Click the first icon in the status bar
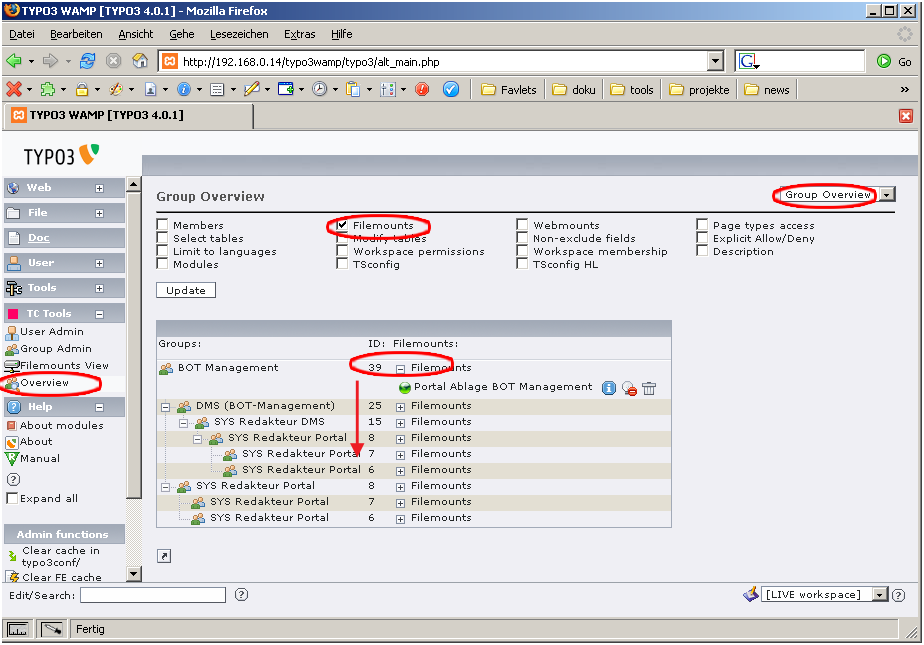The image size is (924, 645). coord(18,629)
